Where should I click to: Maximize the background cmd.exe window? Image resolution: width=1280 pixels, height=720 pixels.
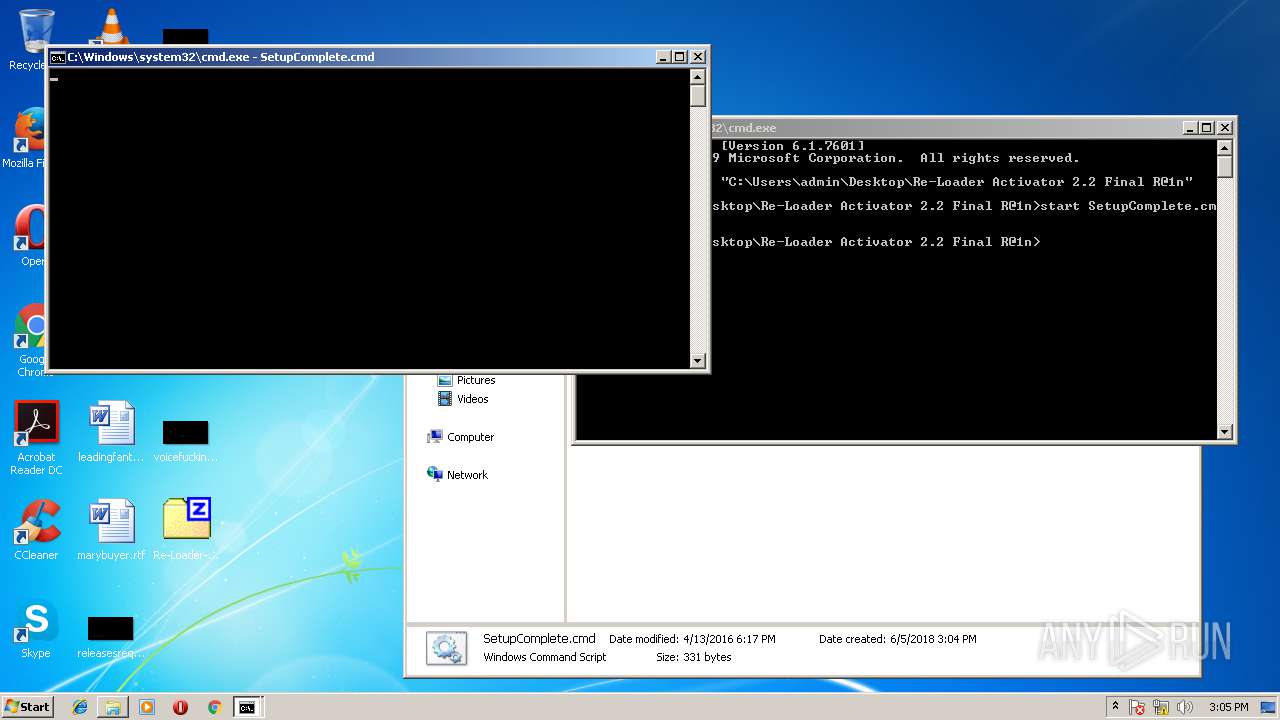(x=1207, y=128)
